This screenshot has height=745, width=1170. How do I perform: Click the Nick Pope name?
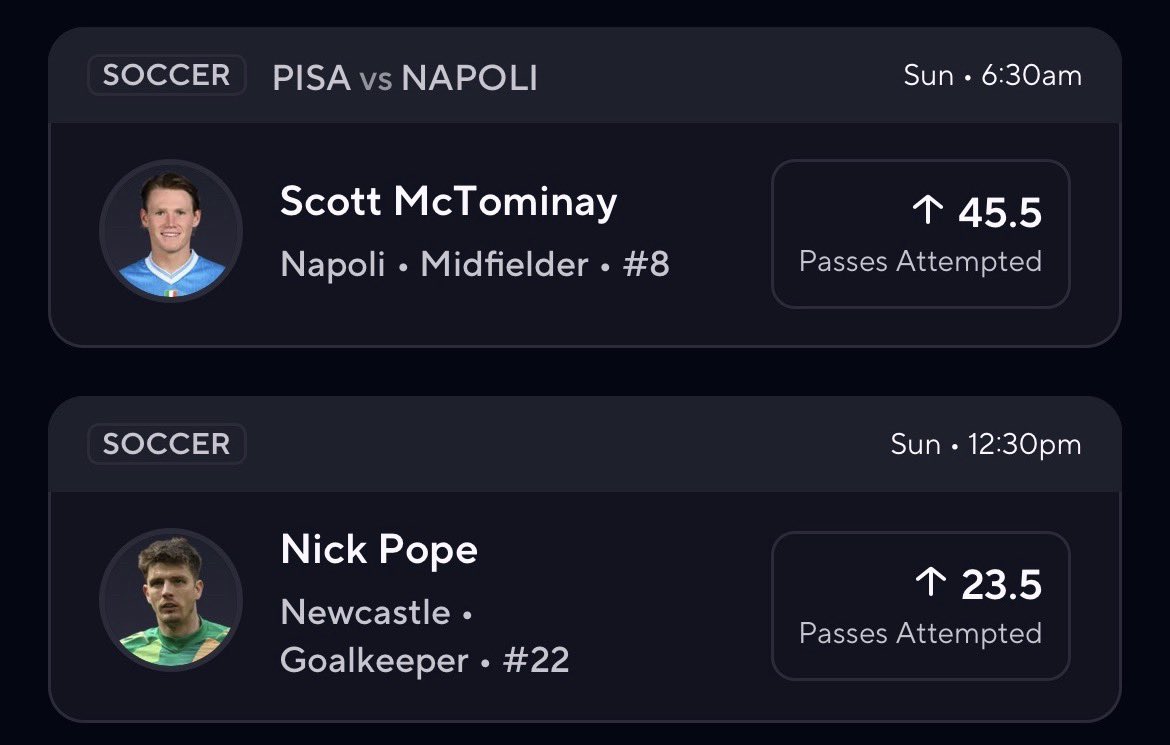[379, 550]
